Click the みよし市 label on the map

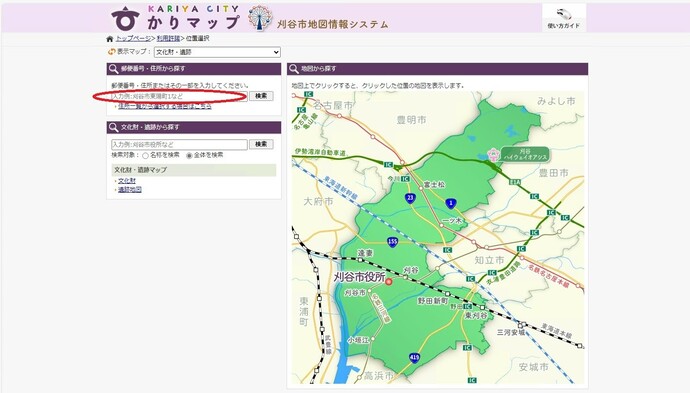(556, 101)
